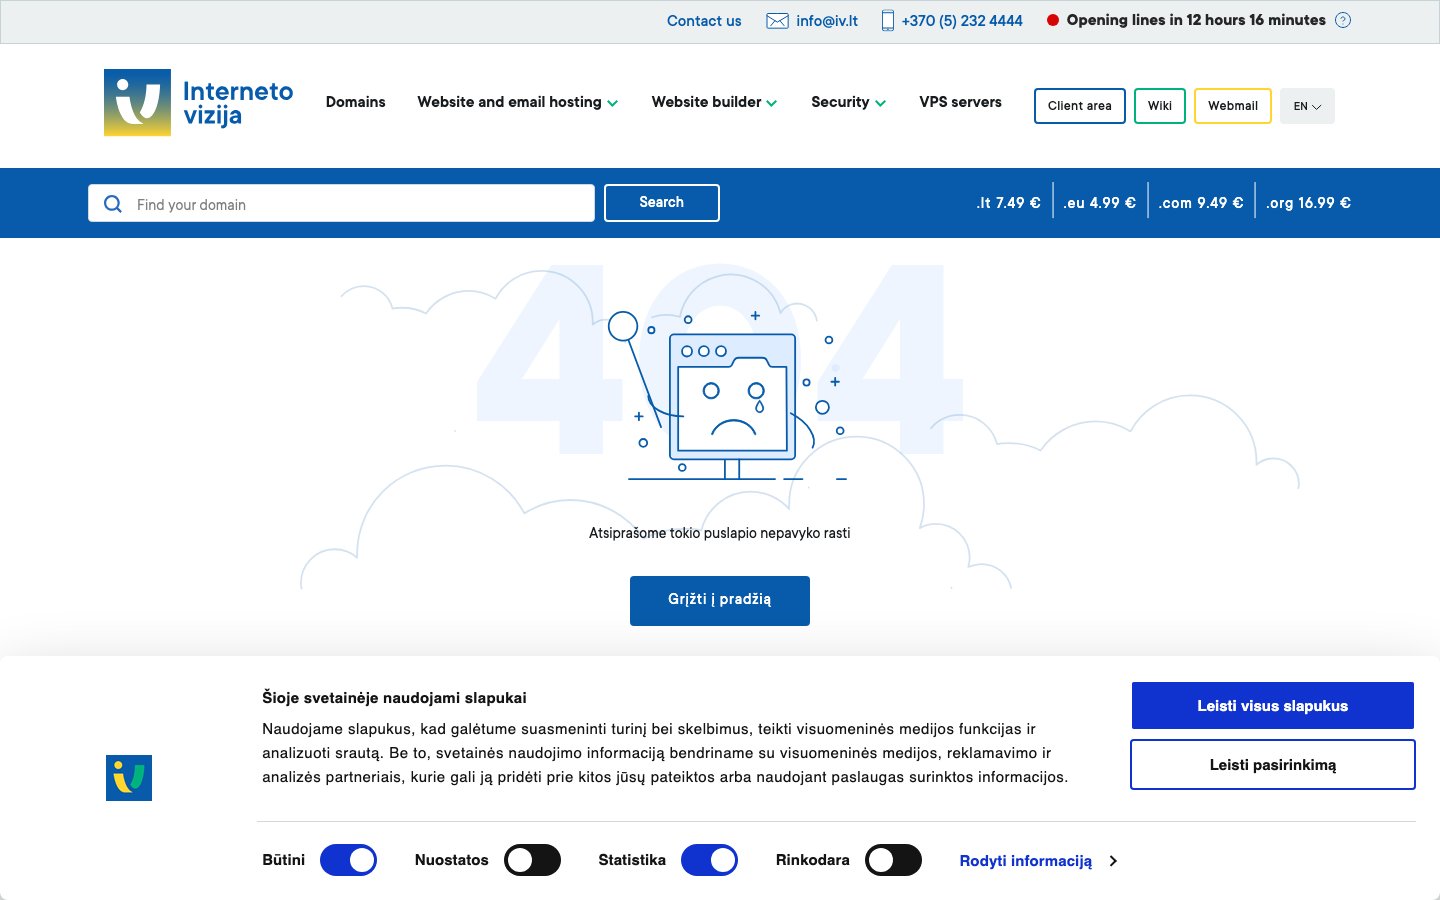This screenshot has width=1440, height=900.
Task: Click the magnifier icon in domain search
Action: [113, 204]
